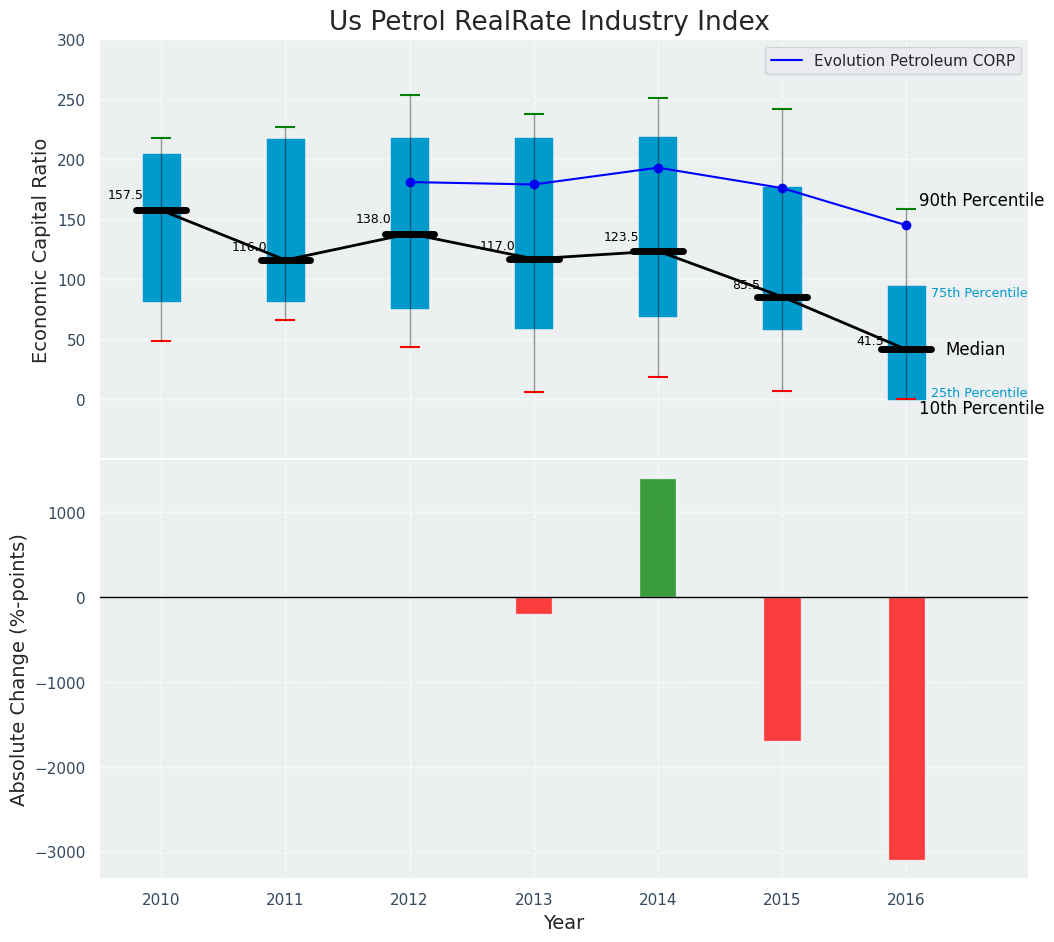Click the green 2014 absolute change bar
Image resolution: width=1054 pixels, height=942 pixels.
(658, 538)
